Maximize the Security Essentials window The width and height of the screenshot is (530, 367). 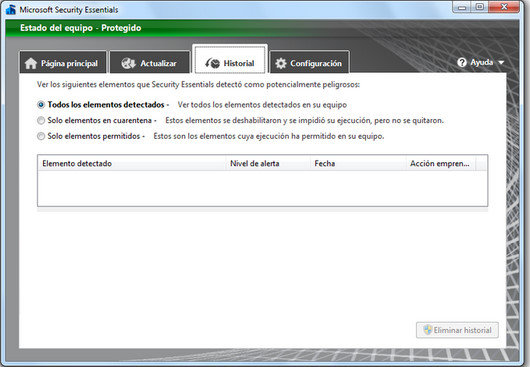pos(480,7)
